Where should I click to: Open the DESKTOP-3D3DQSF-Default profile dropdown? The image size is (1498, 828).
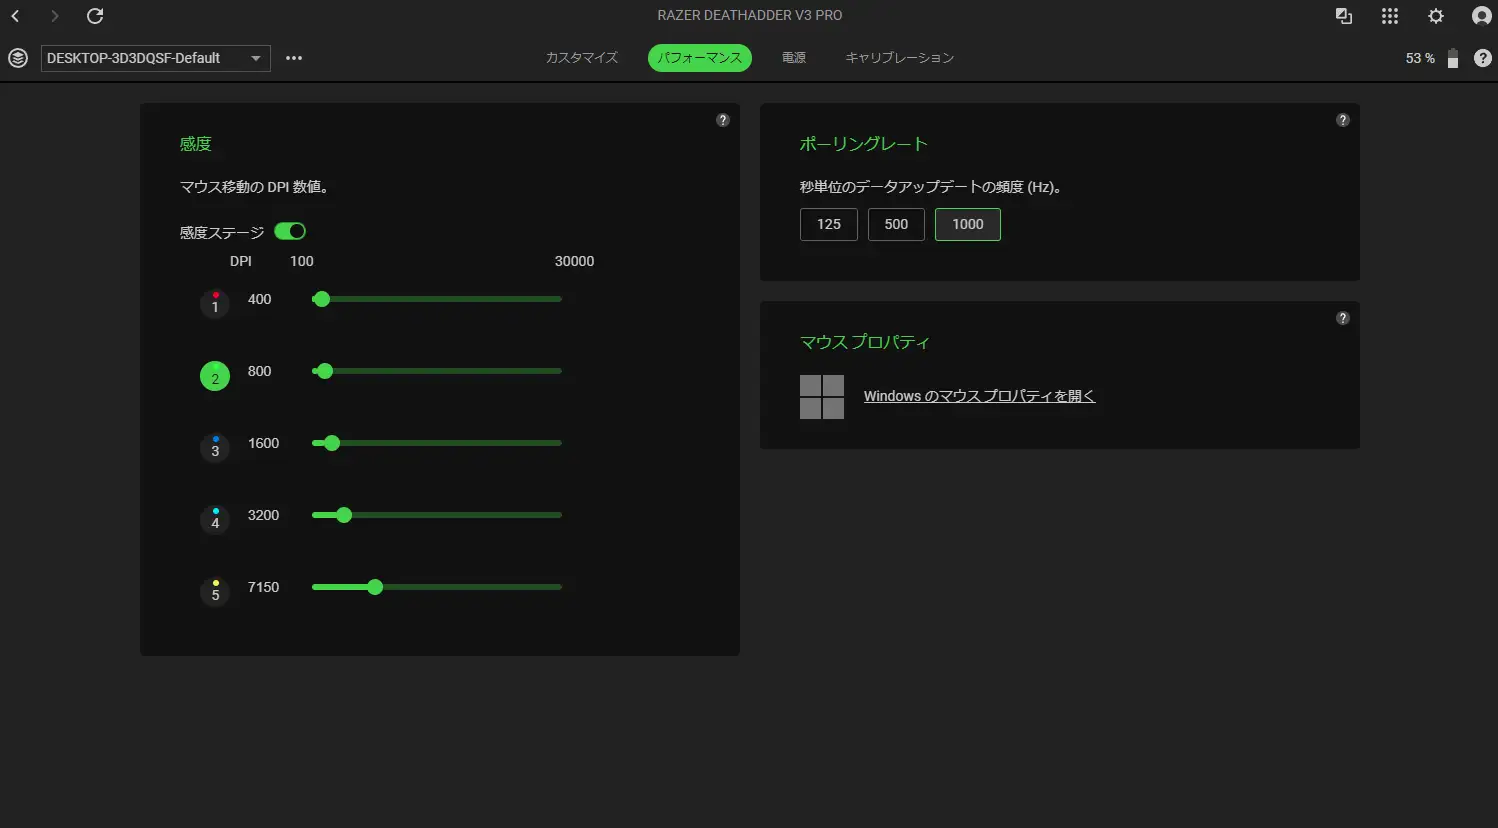[156, 58]
